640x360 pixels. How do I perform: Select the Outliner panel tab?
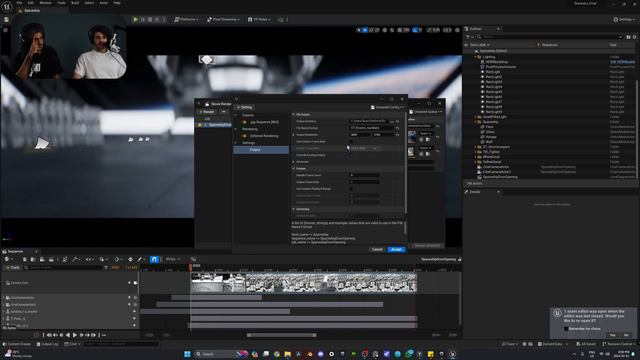(476, 29)
